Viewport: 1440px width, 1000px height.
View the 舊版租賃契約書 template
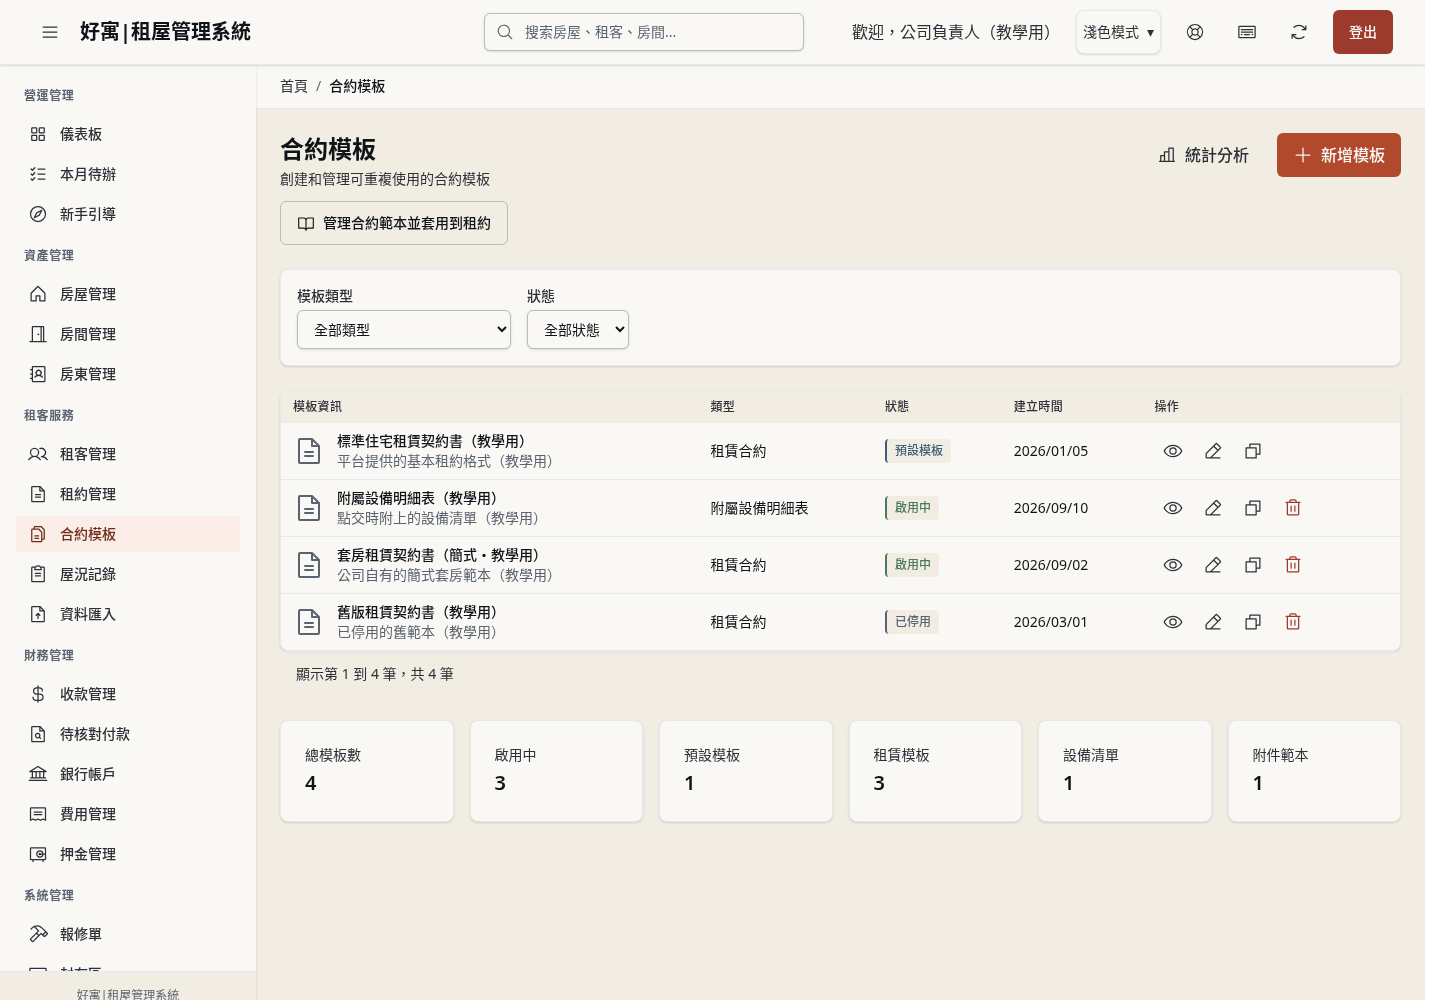tap(1173, 622)
